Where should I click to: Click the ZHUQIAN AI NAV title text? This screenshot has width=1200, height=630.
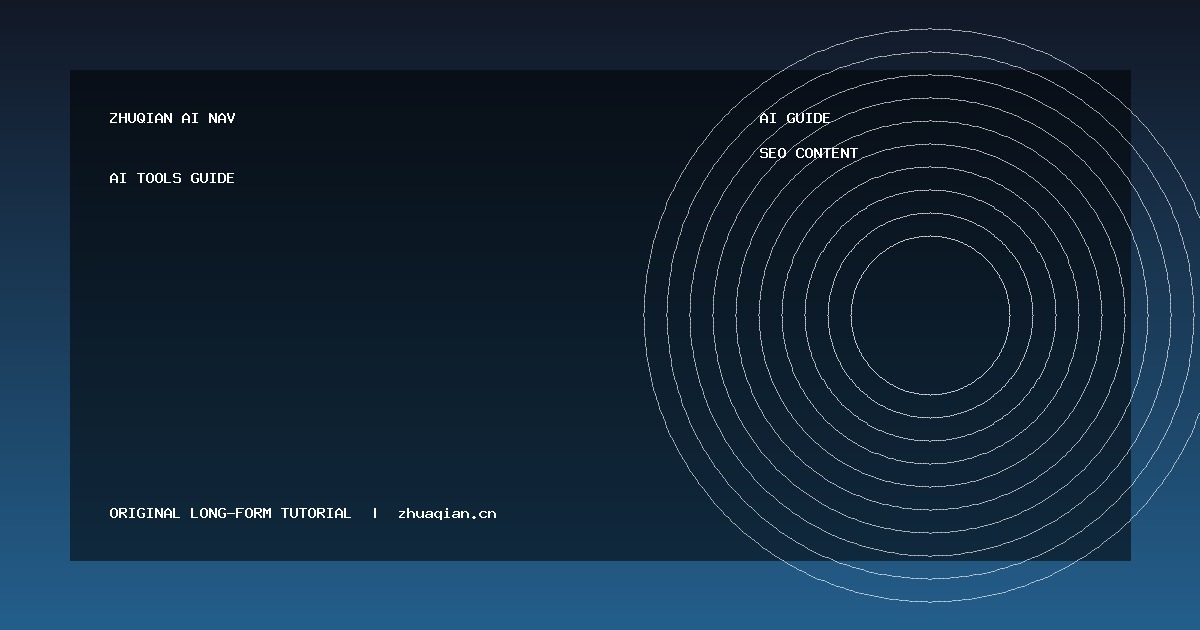172,118
